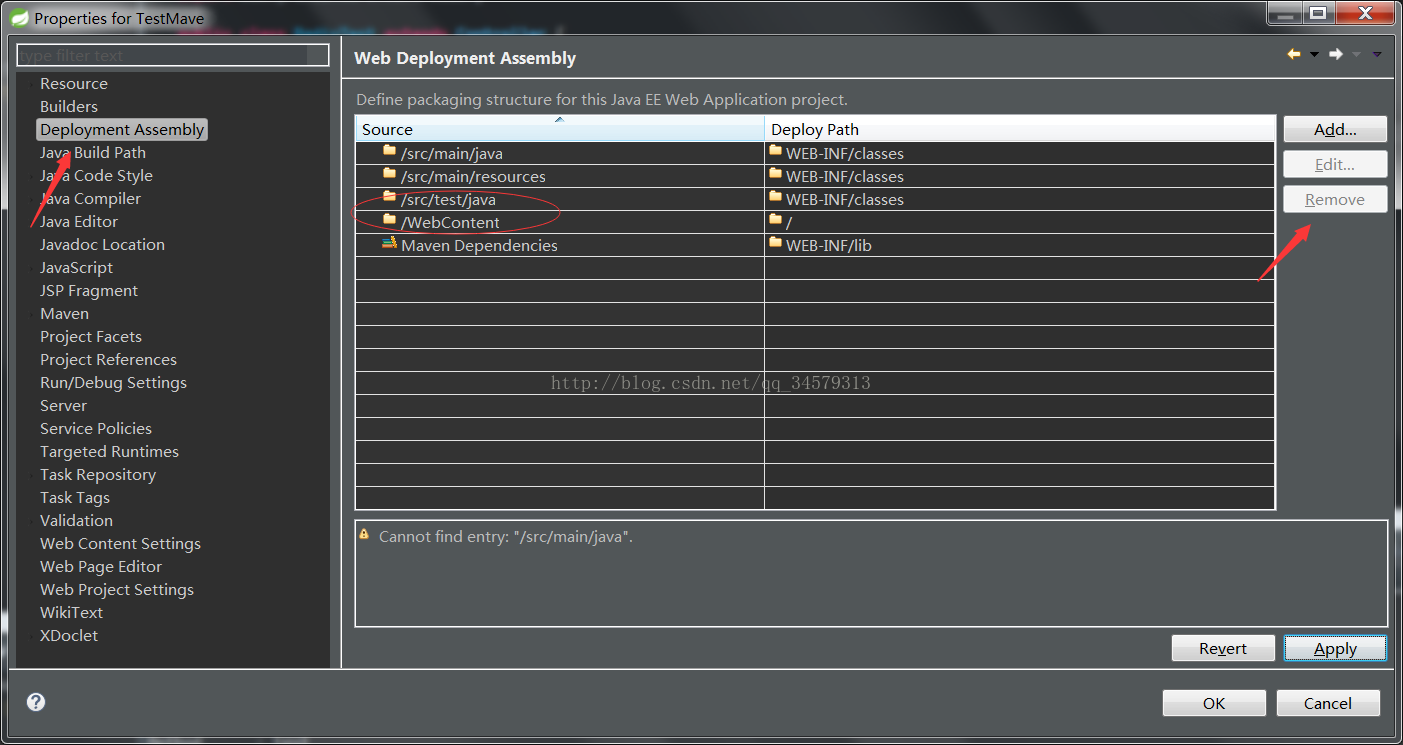Viewport: 1403px width, 745px height.
Task: Open the Java Code Style page
Action: 96,176
